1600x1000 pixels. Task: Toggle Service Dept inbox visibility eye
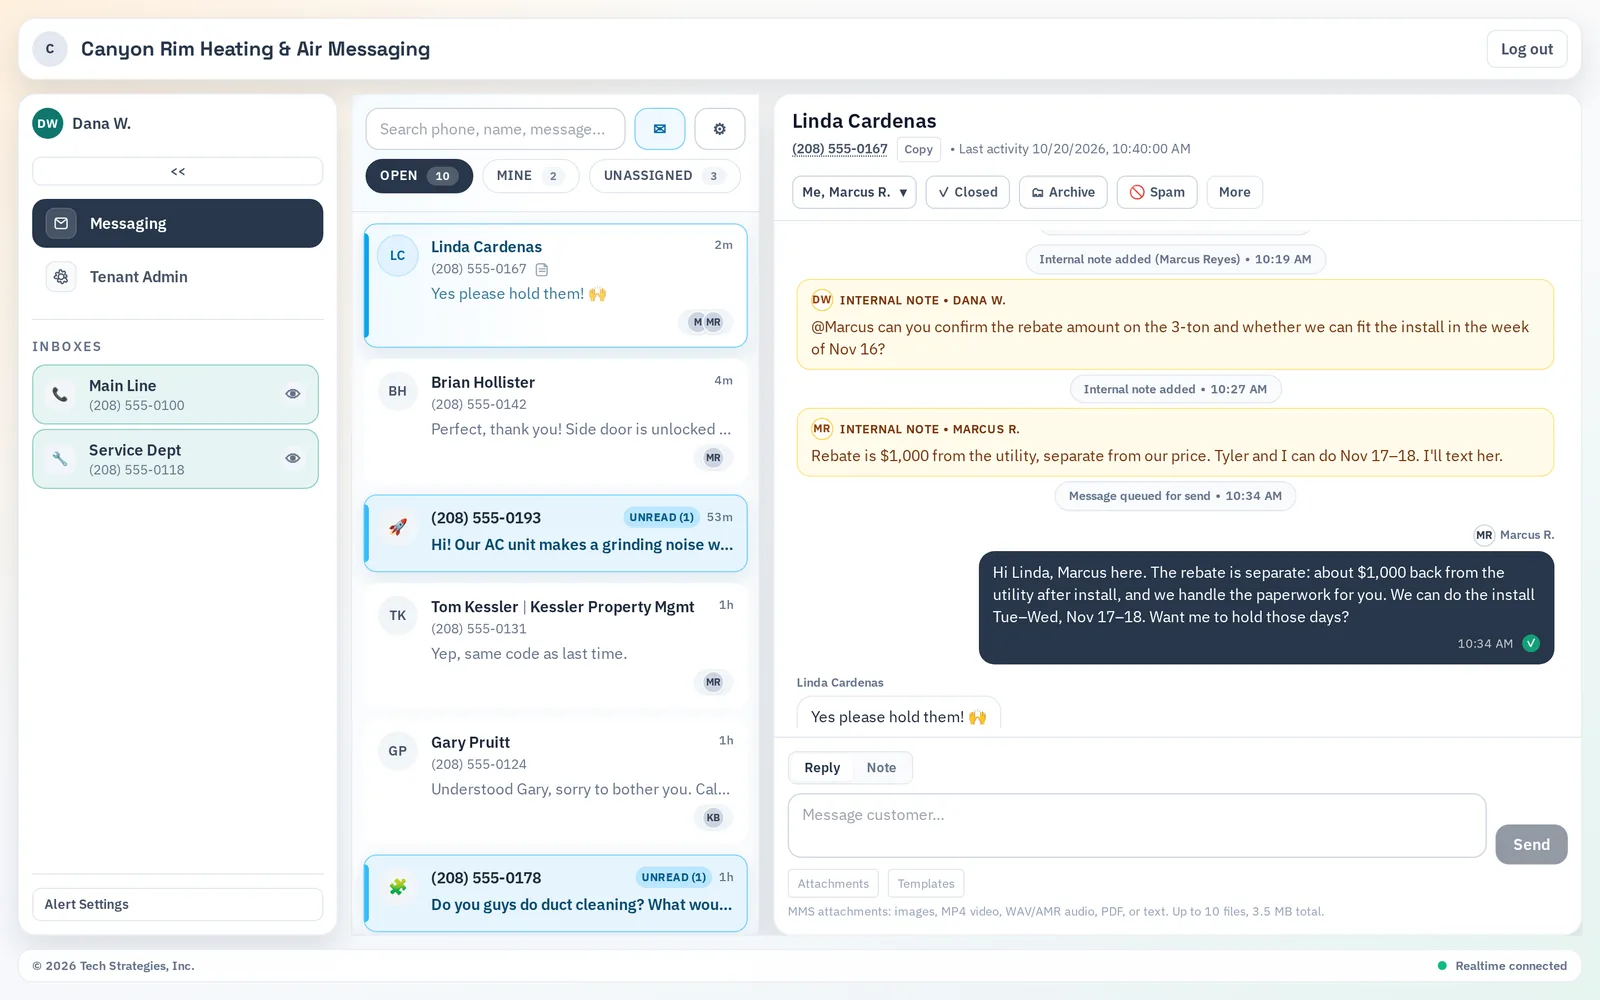coord(293,459)
